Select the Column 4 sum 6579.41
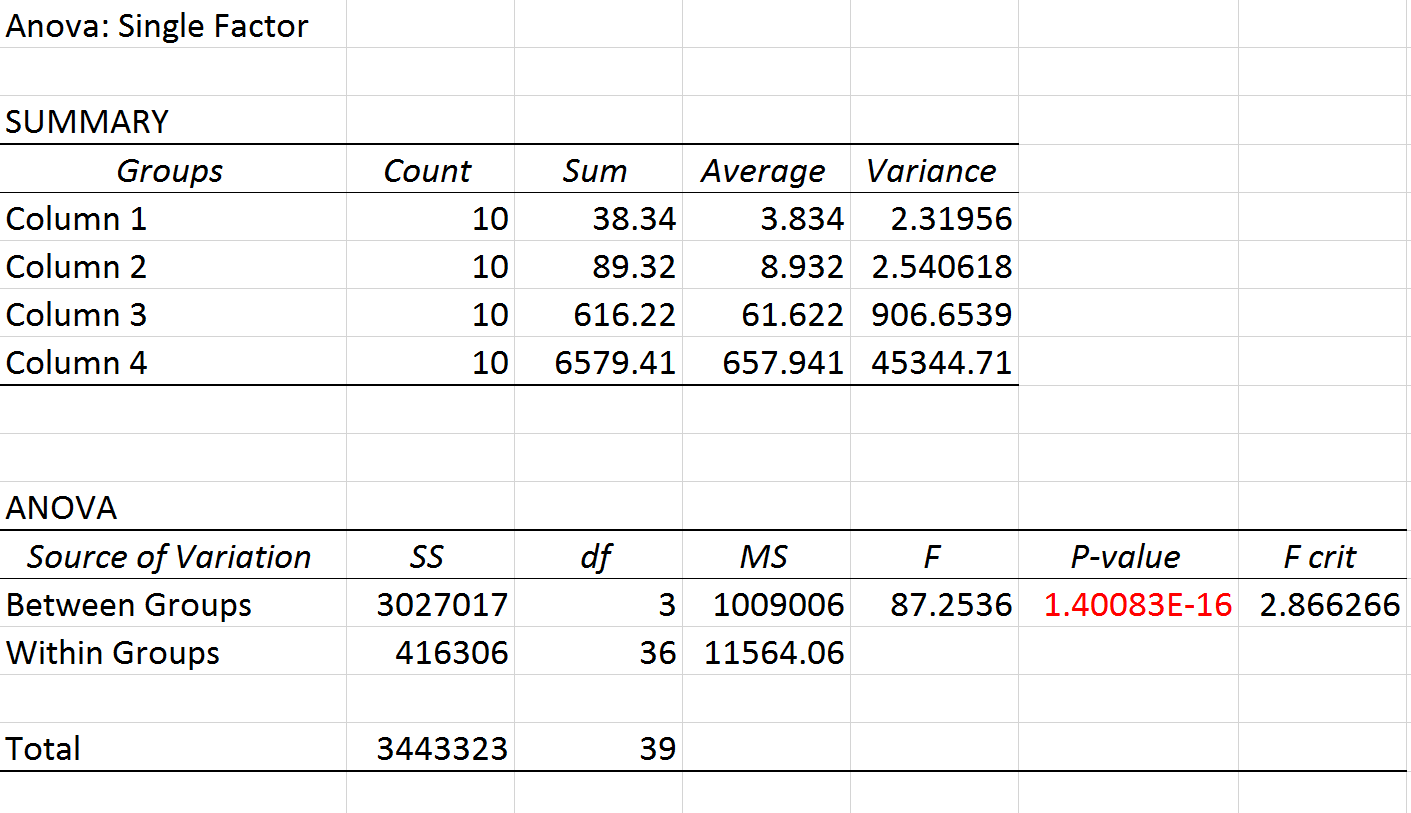1411x813 pixels. pos(615,363)
